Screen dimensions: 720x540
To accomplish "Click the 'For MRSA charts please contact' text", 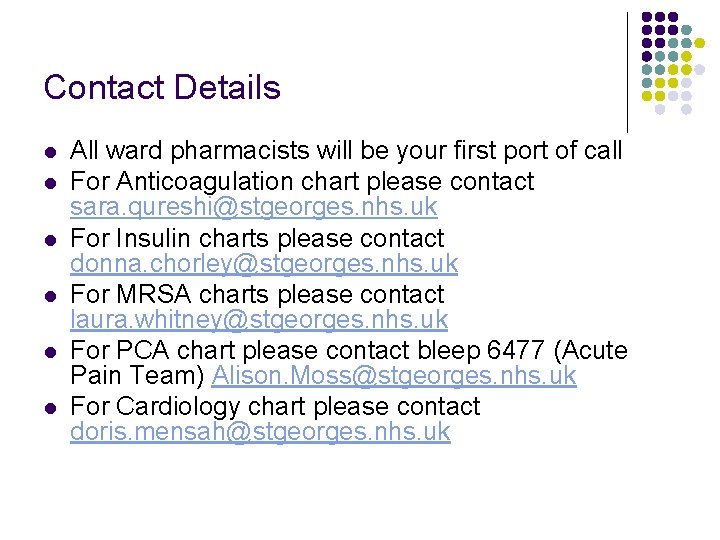I will click(257, 294).
